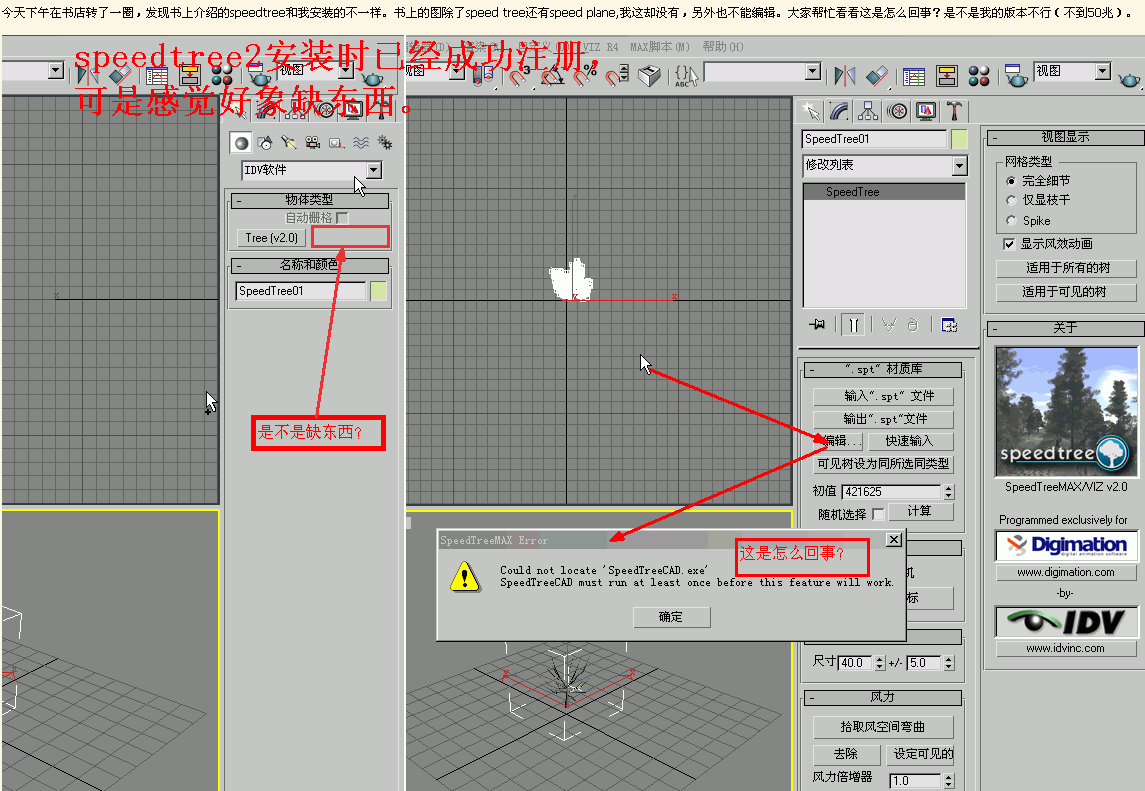Switch to Motion panel wheel tab
This screenshot has width=1145, height=791.
pyautogui.click(x=897, y=111)
